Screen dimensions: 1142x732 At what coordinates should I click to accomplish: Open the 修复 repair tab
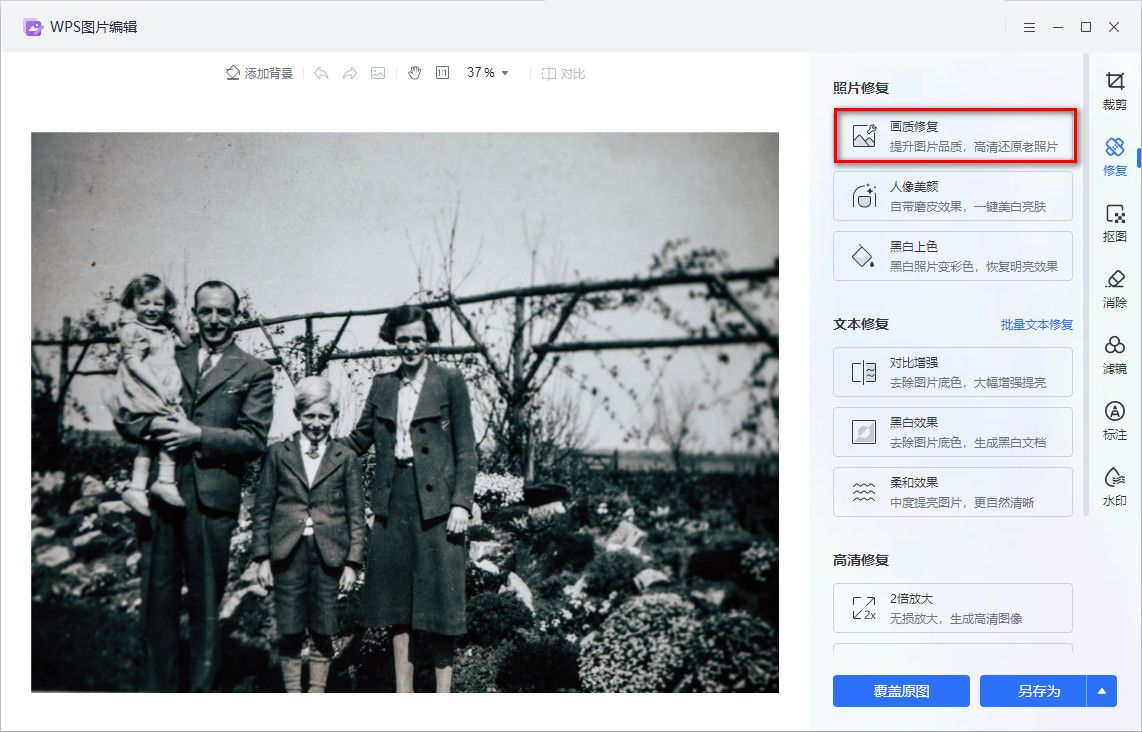coord(1114,157)
